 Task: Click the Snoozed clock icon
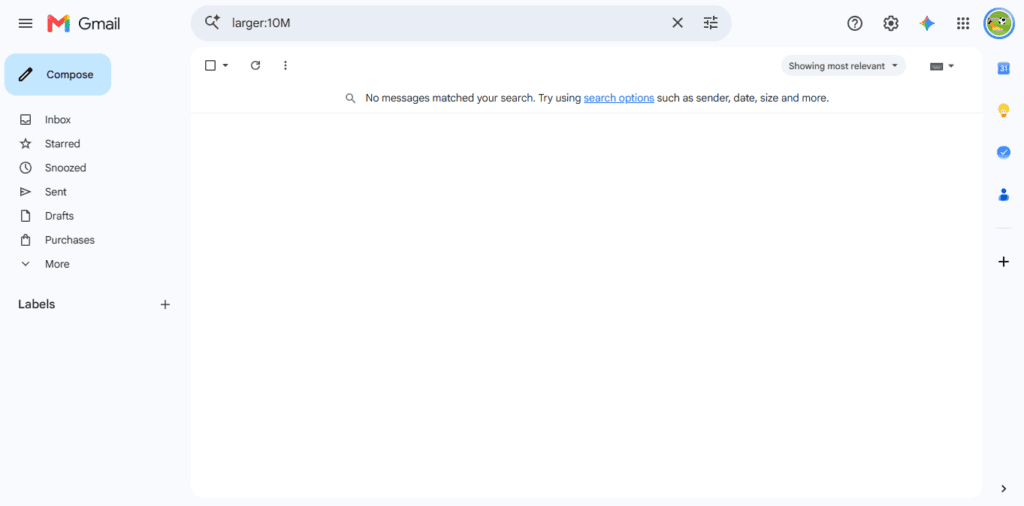click(x=25, y=168)
